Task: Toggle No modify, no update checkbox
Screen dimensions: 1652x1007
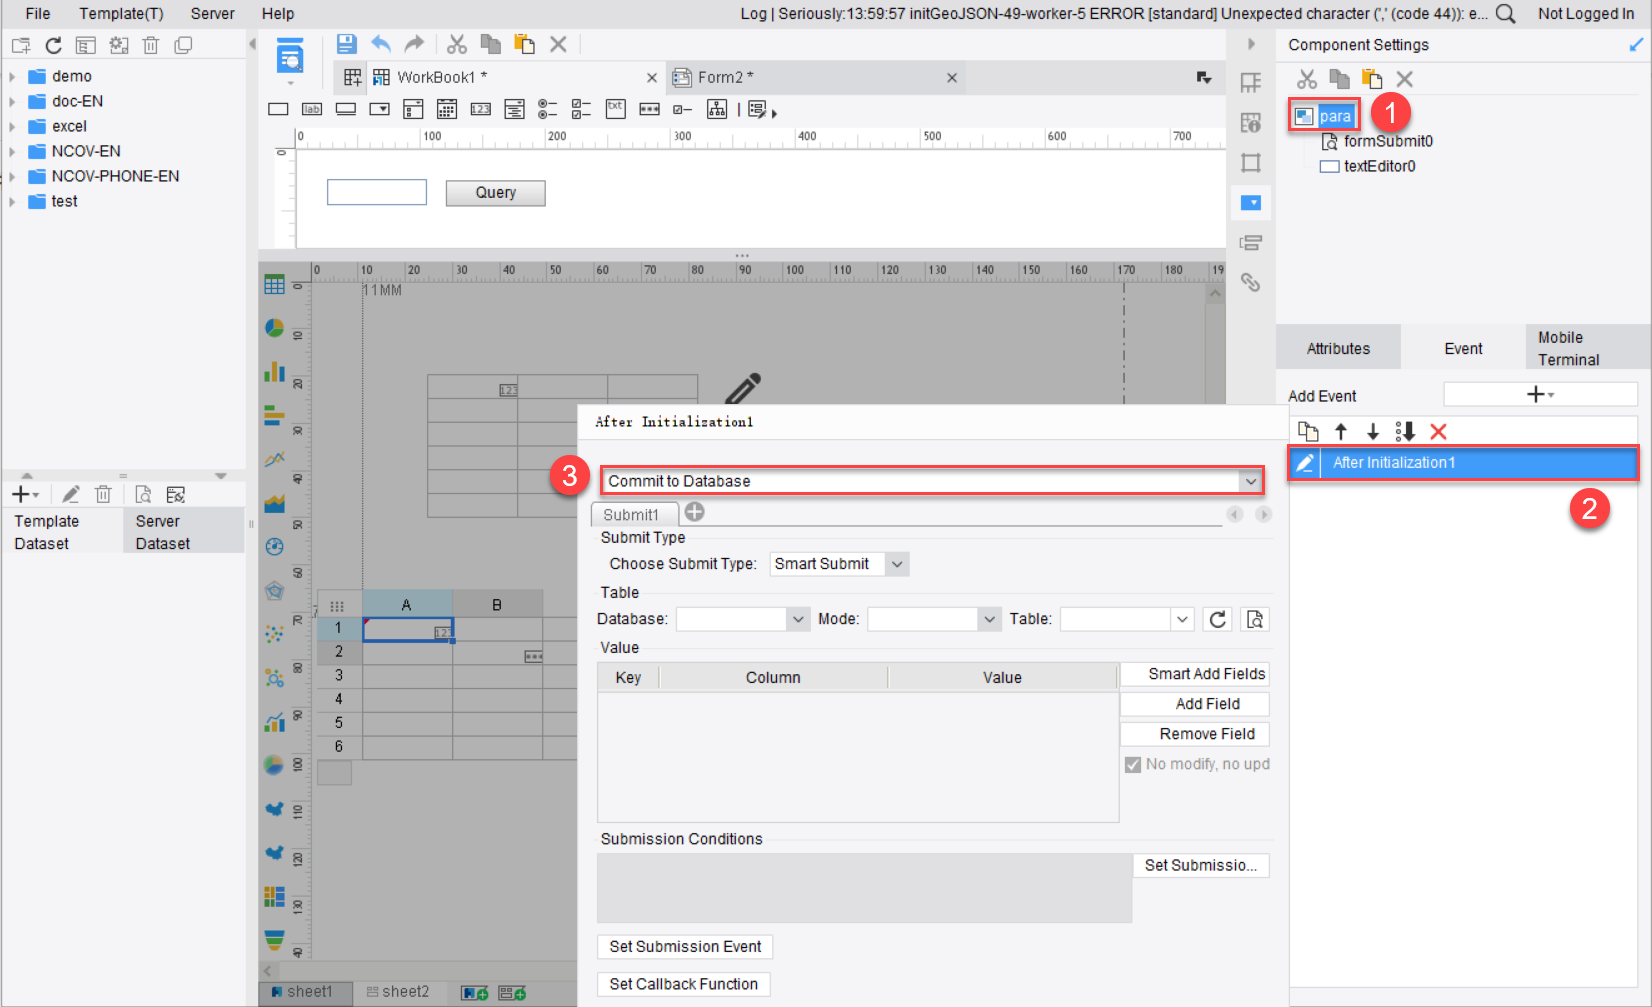Action: coord(1133,764)
